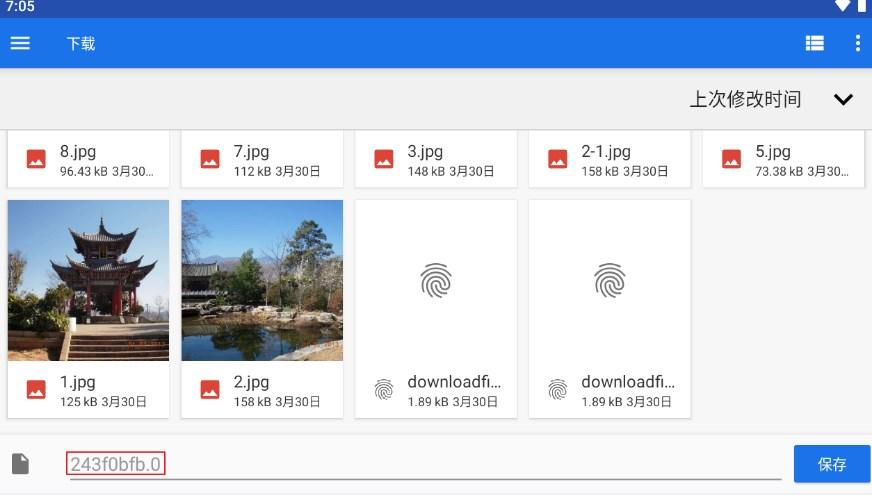The height and width of the screenshot is (495, 872).
Task: Click the 下载 folder title
Action: coord(81,43)
